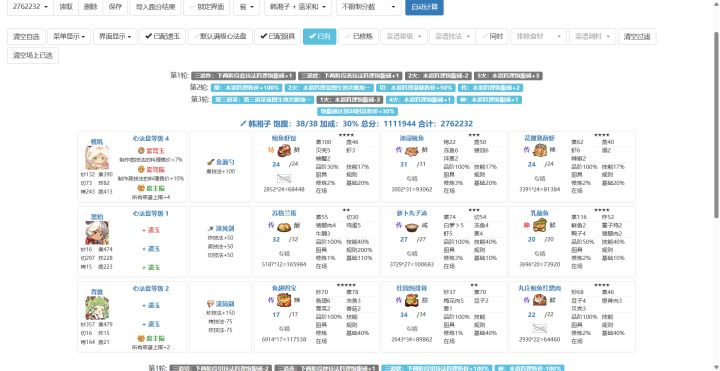Click the blue 自动计算 auto calculate button
This screenshot has width=720, height=371.
pyautogui.click(x=424, y=7)
